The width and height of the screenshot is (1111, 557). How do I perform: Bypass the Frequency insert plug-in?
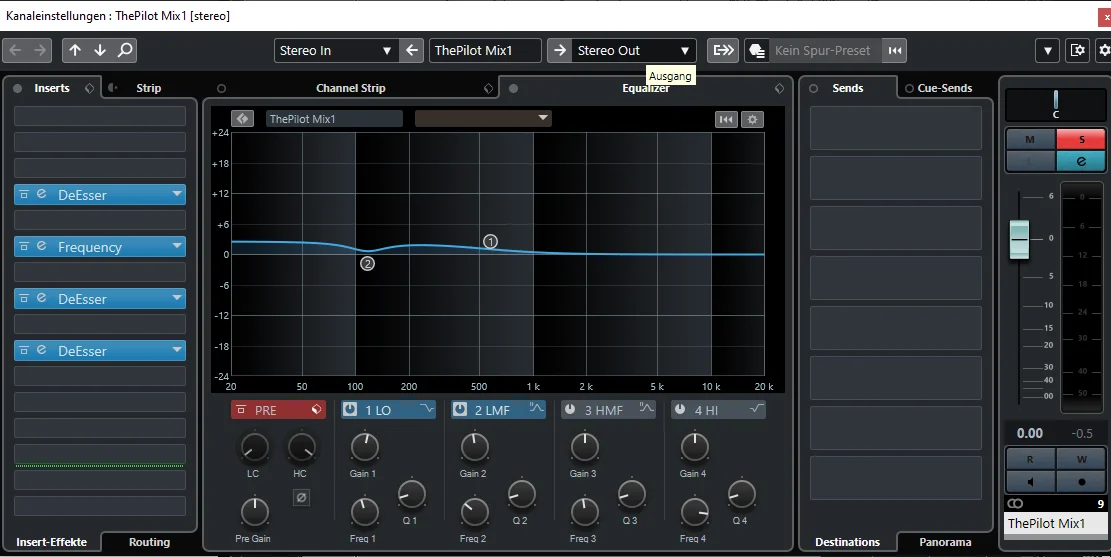(24, 246)
